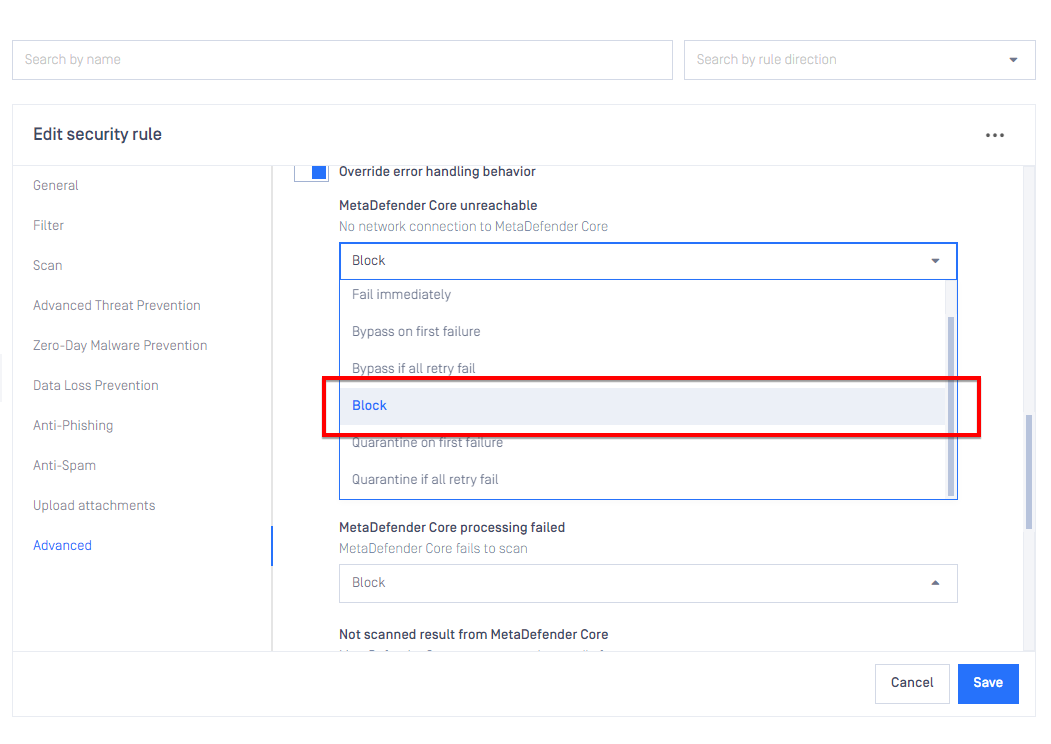Open Advanced Threat Prevention tab
Viewport: 1051px width, 744px height.
117,306
